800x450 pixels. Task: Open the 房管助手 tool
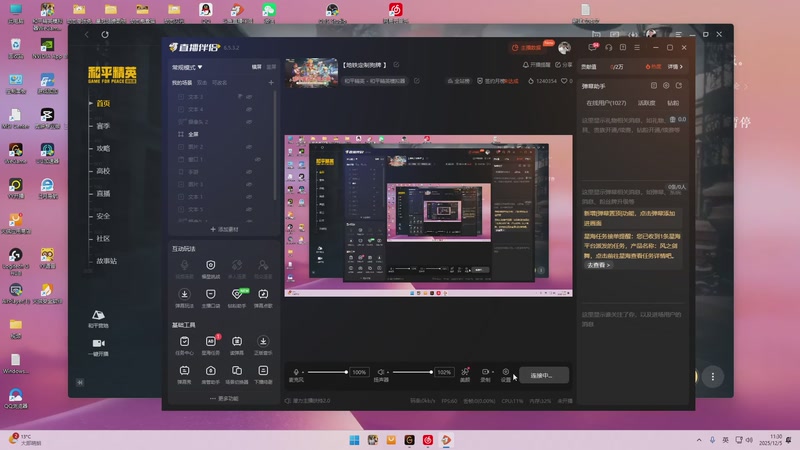pos(210,373)
